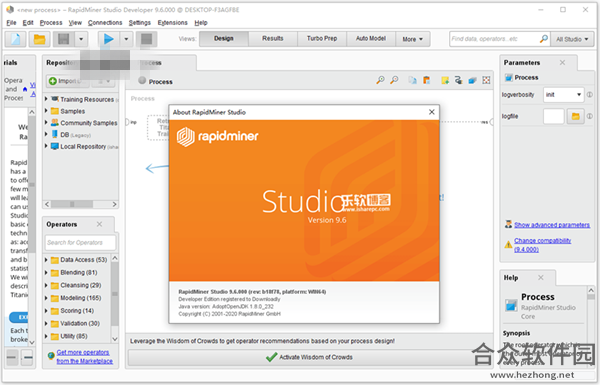Open the run options dropdown arrow
The height and width of the screenshot is (385, 600).
pos(126,39)
